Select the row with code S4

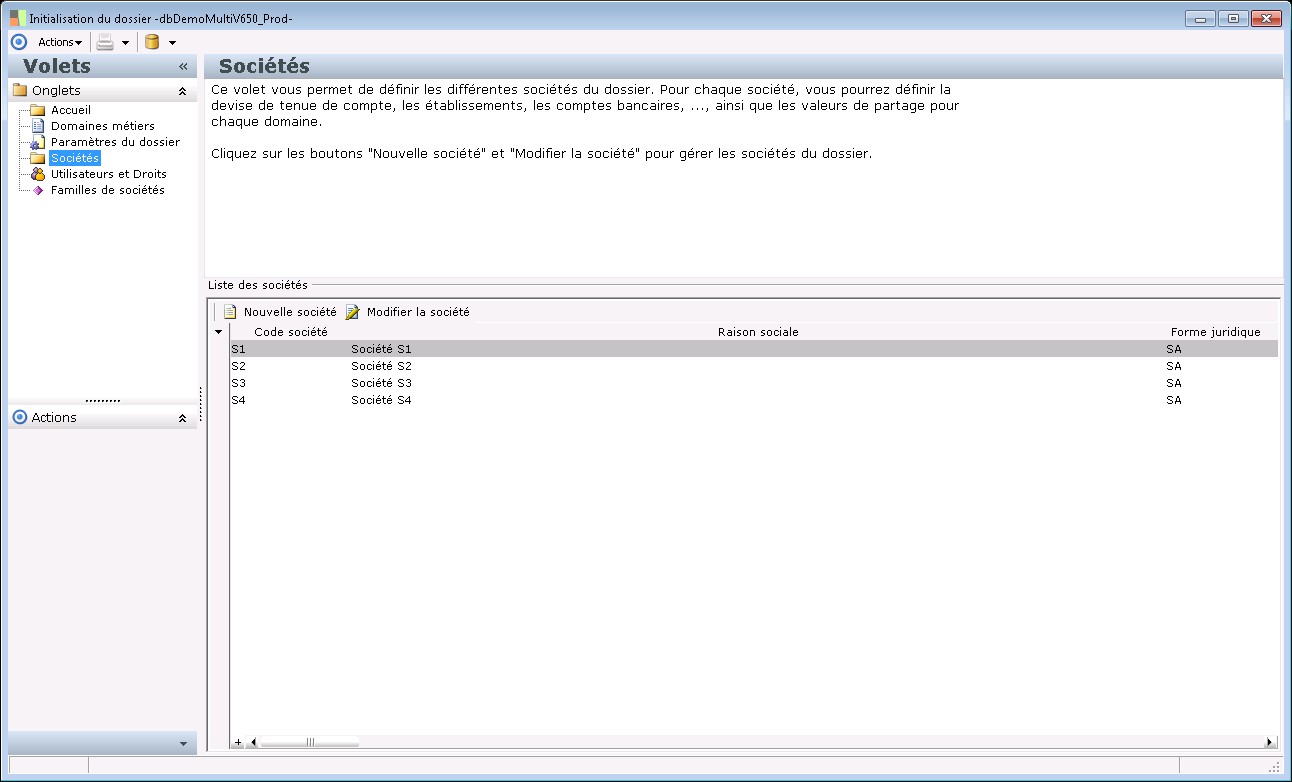pos(754,400)
